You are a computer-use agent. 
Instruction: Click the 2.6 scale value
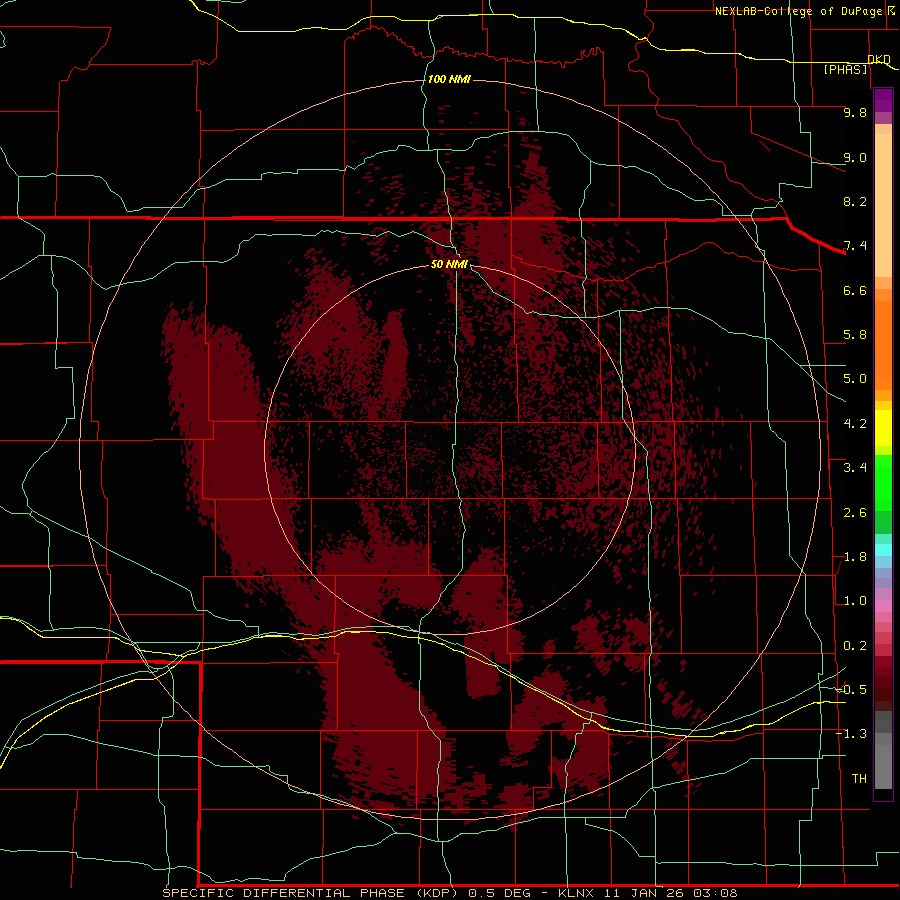(855, 513)
